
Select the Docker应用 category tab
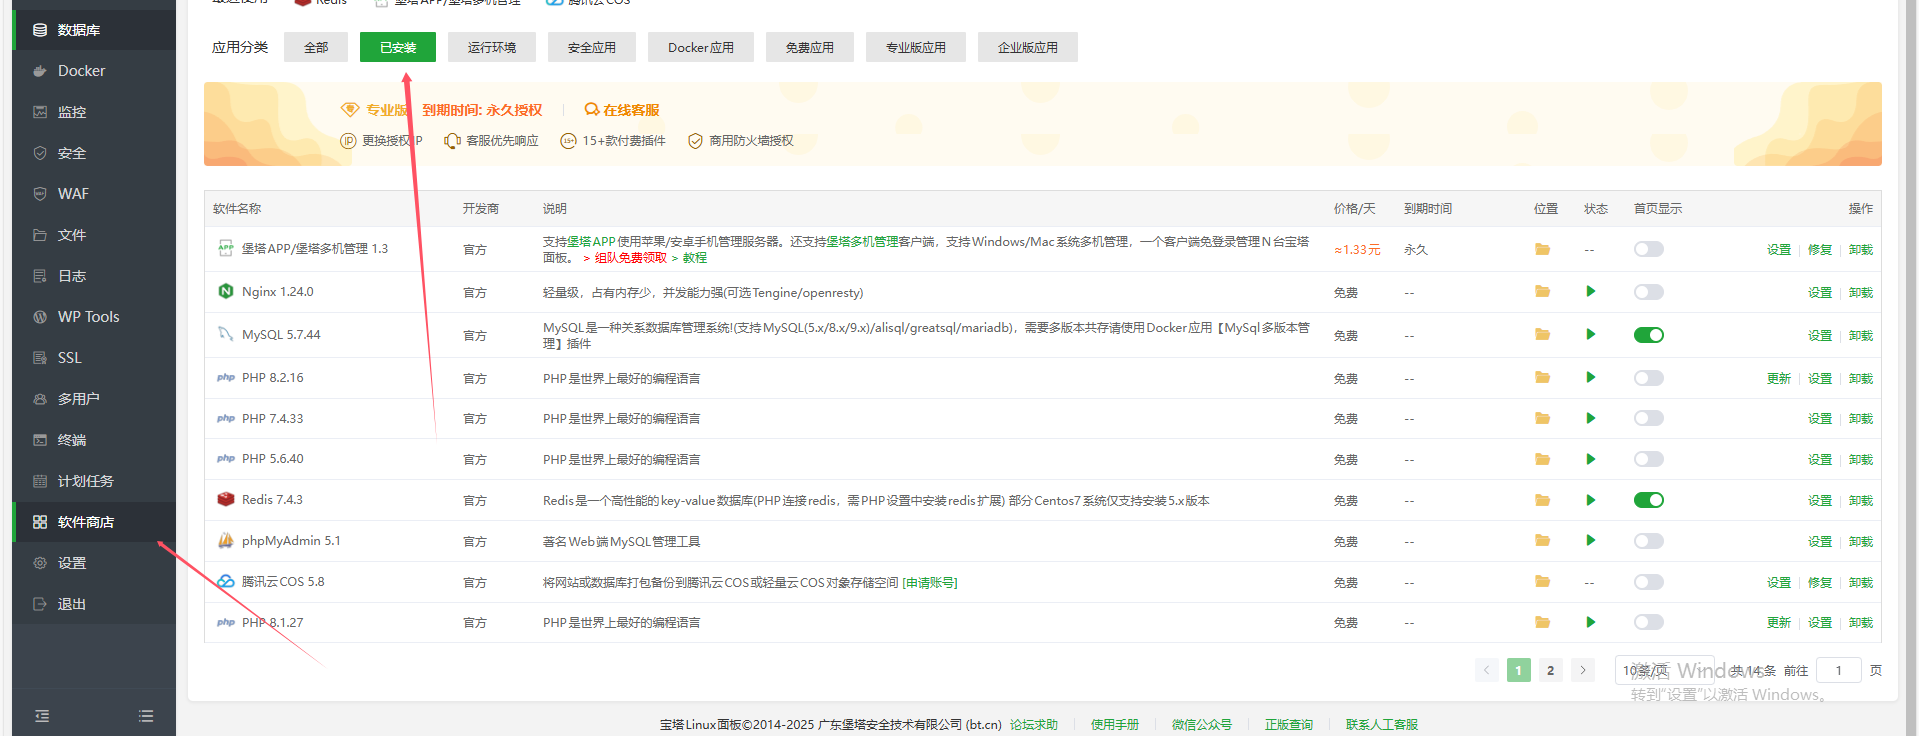coord(701,47)
